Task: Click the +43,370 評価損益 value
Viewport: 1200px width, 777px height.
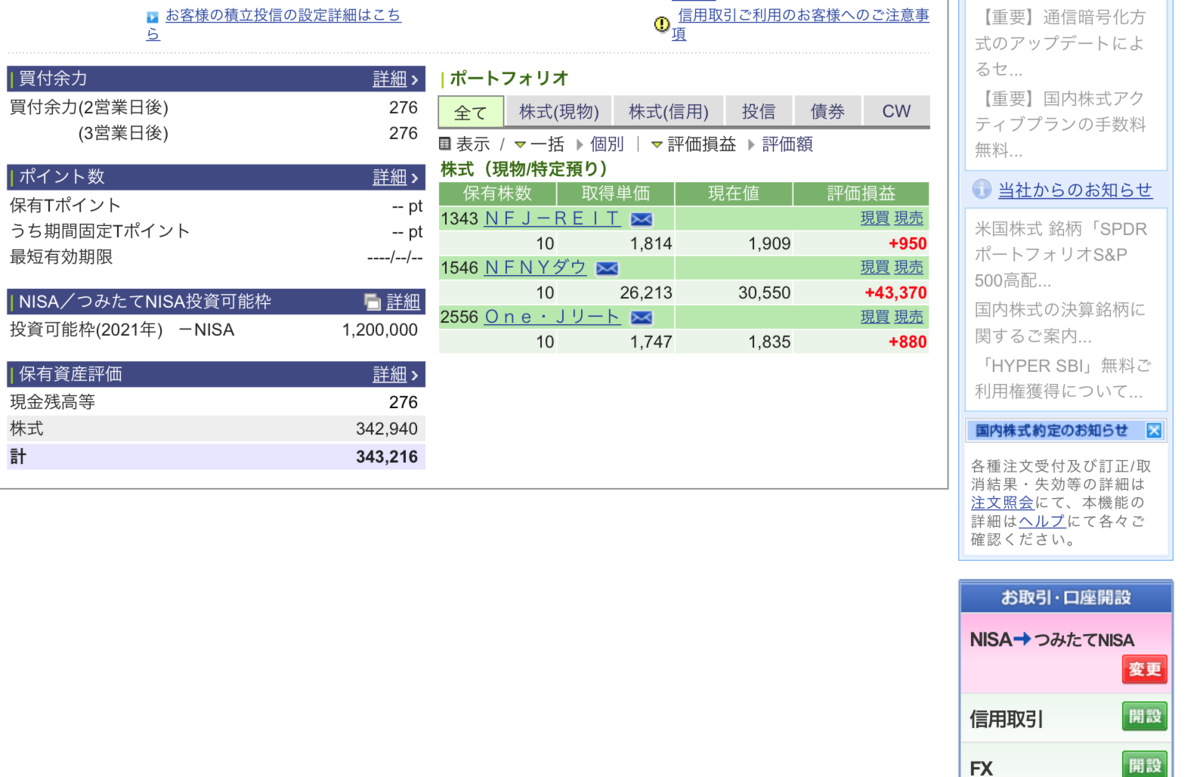Action: point(896,293)
